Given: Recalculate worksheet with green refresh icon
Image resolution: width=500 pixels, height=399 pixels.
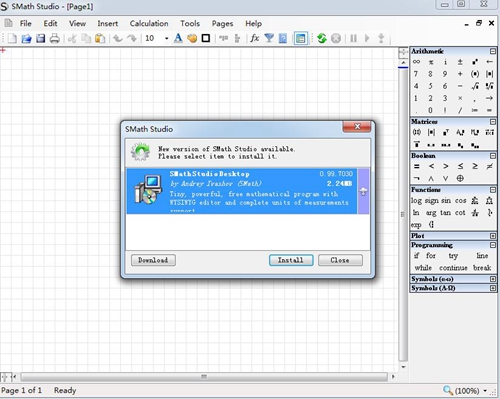Looking at the screenshot, I should (x=322, y=38).
